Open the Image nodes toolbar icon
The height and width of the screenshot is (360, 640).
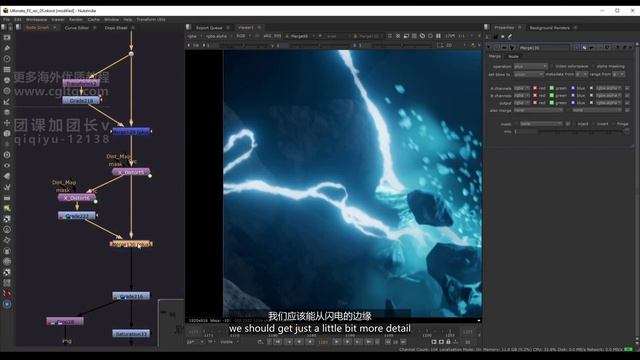[x=7, y=38]
